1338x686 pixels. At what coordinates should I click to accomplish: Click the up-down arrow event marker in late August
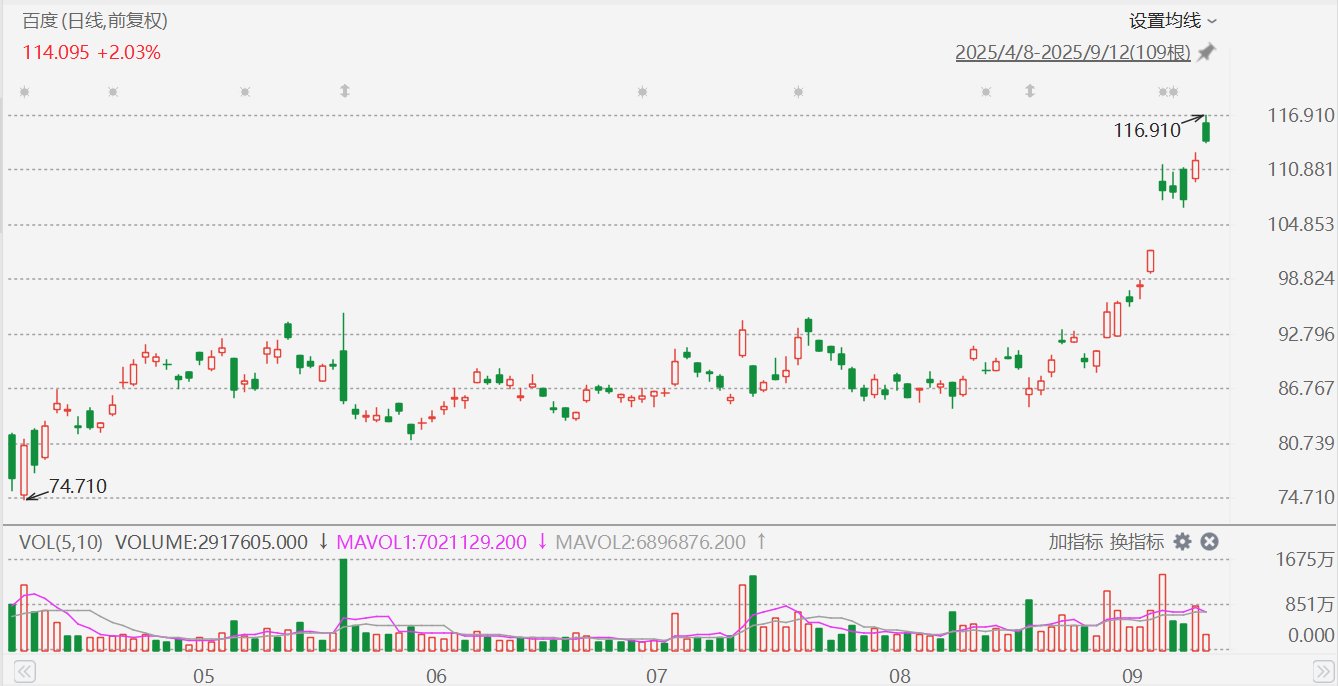[x=1029, y=92]
